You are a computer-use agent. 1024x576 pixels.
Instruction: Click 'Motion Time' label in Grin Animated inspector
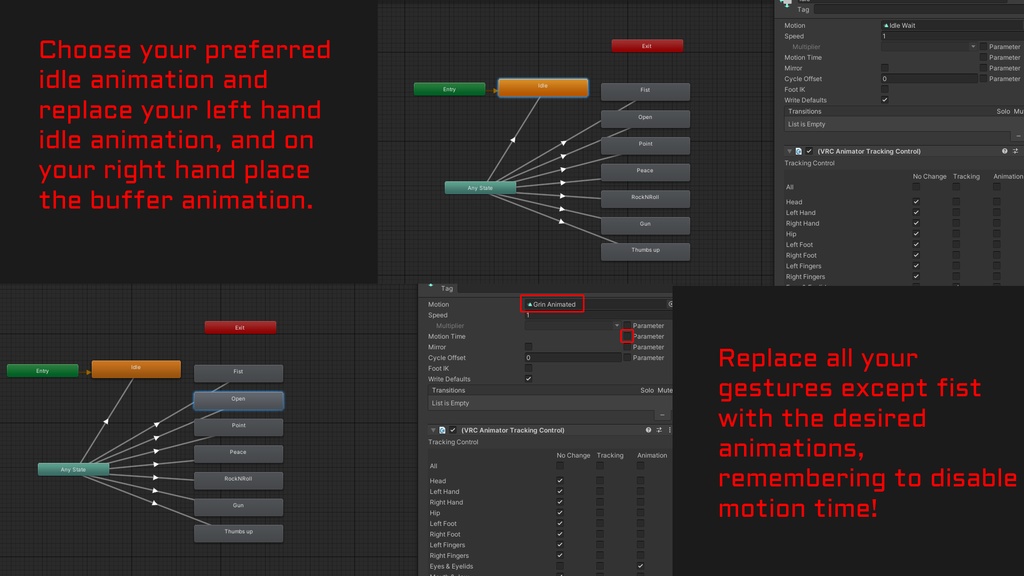pos(447,336)
